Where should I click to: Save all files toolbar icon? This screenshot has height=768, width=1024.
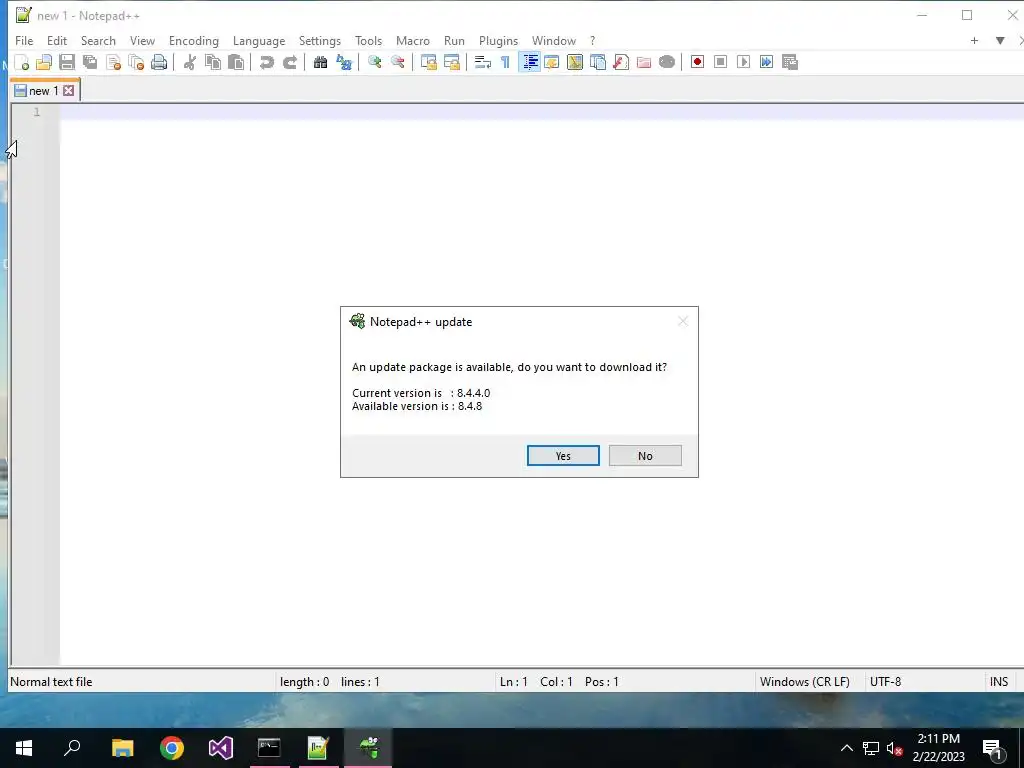(90, 62)
